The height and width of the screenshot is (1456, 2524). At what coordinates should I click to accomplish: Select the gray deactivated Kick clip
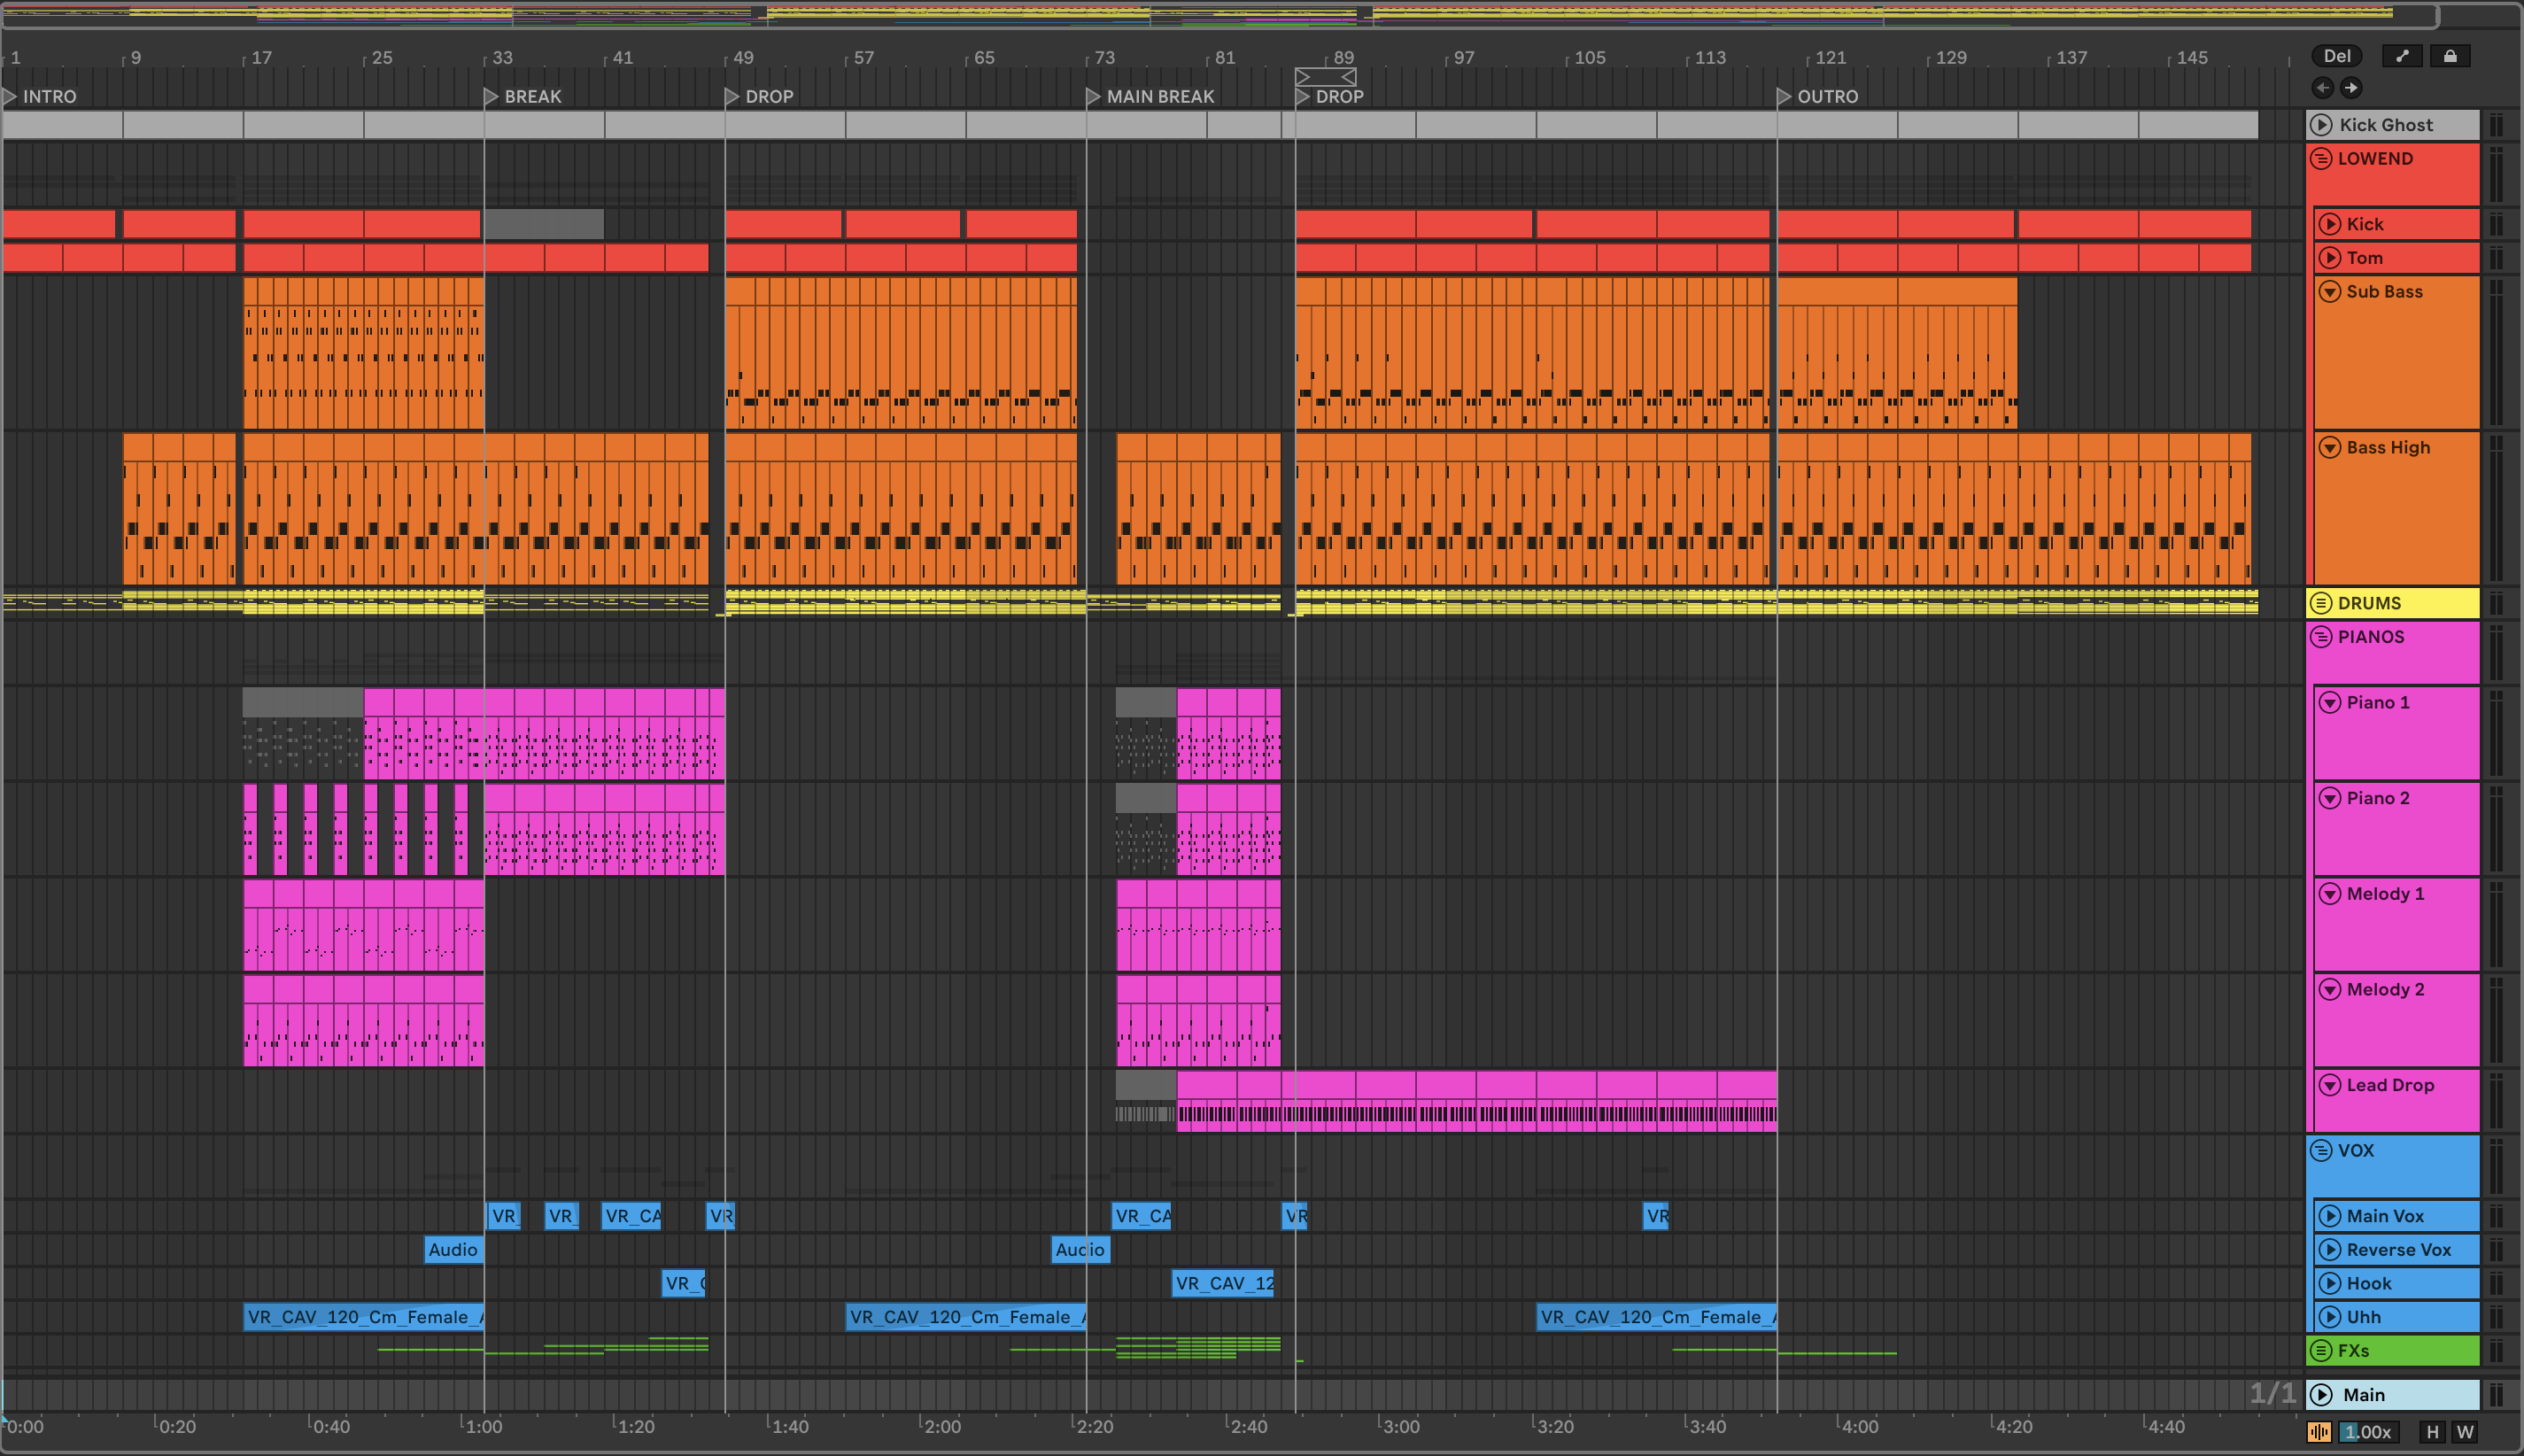point(544,224)
